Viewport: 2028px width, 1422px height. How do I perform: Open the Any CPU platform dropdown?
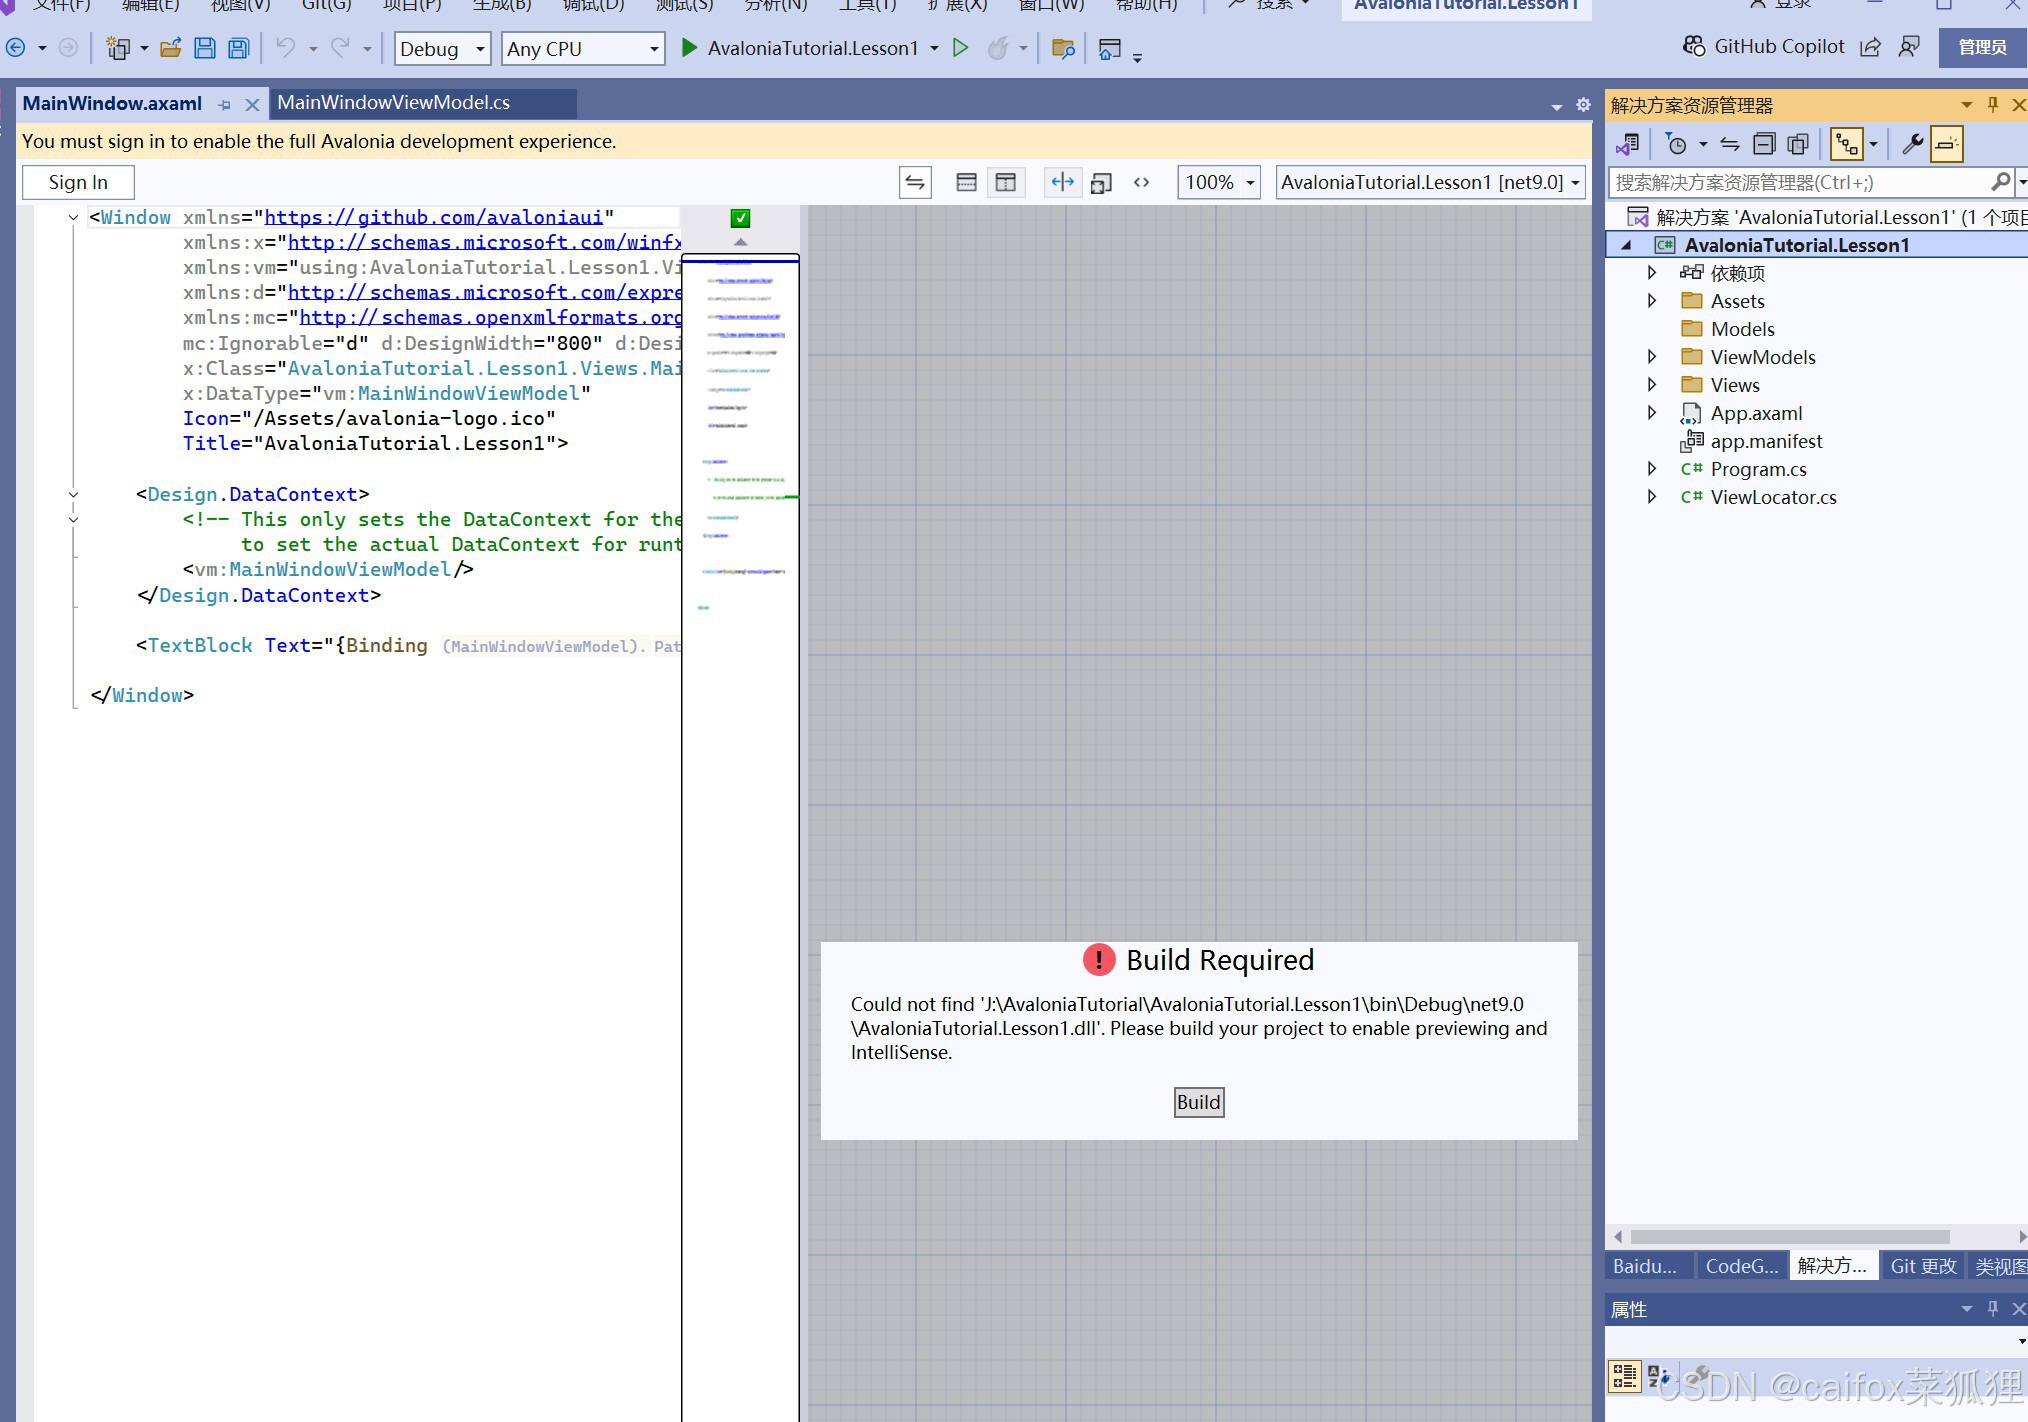click(x=583, y=48)
